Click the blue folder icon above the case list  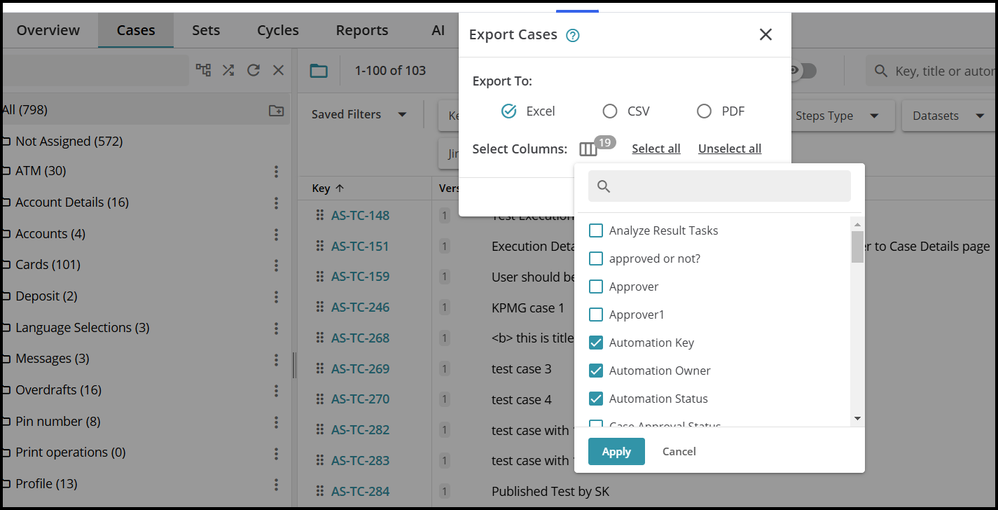pos(319,71)
